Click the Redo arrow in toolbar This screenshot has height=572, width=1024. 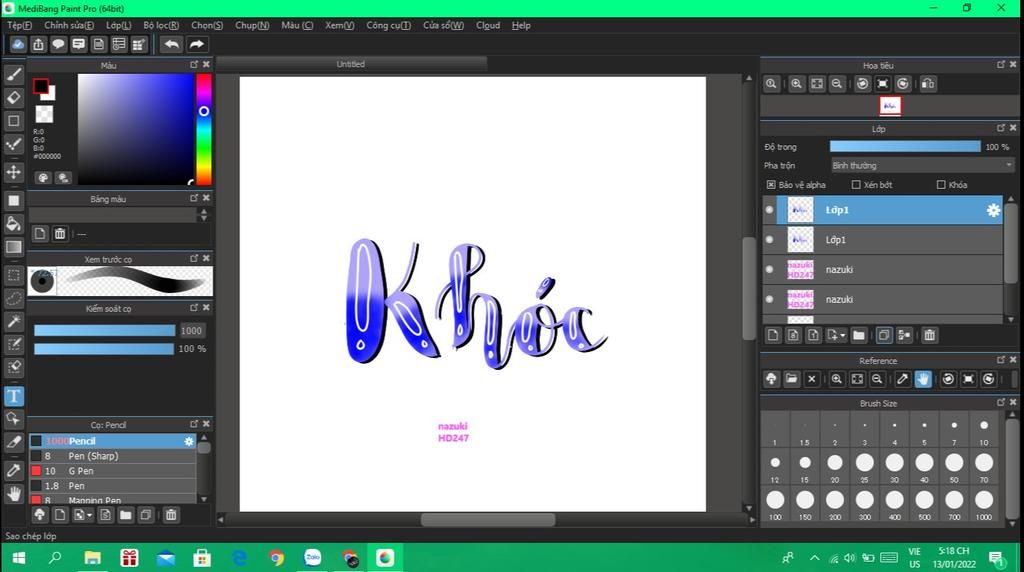[196, 44]
